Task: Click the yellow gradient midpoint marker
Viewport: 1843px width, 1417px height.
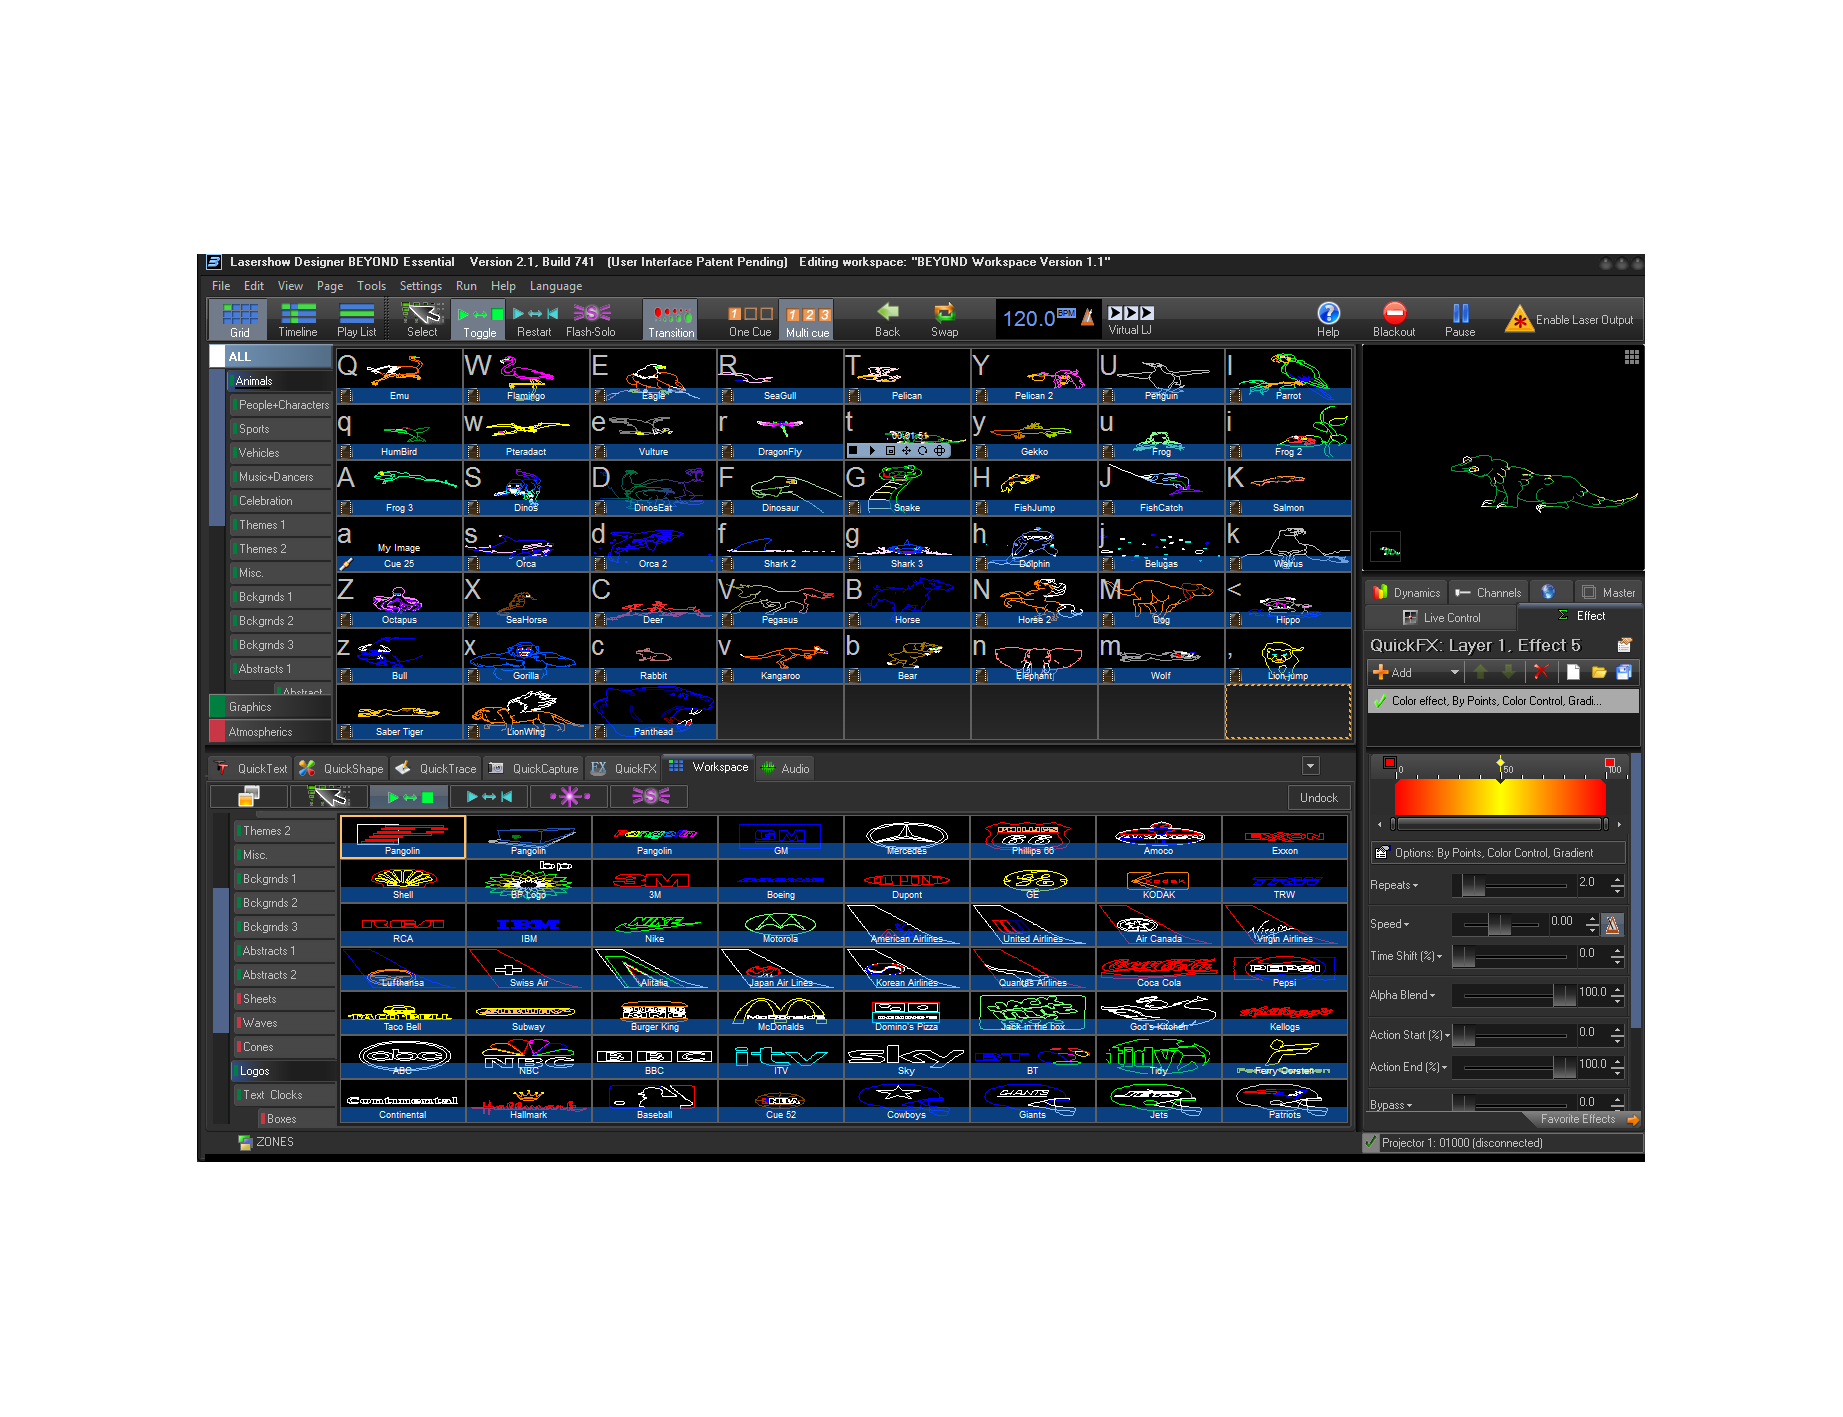Action: pos(1500,764)
